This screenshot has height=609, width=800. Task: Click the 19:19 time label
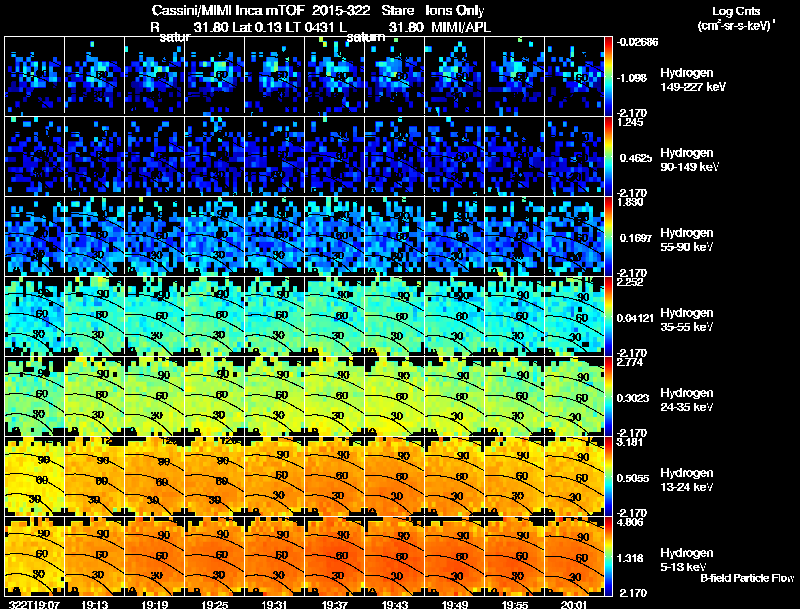point(155,604)
